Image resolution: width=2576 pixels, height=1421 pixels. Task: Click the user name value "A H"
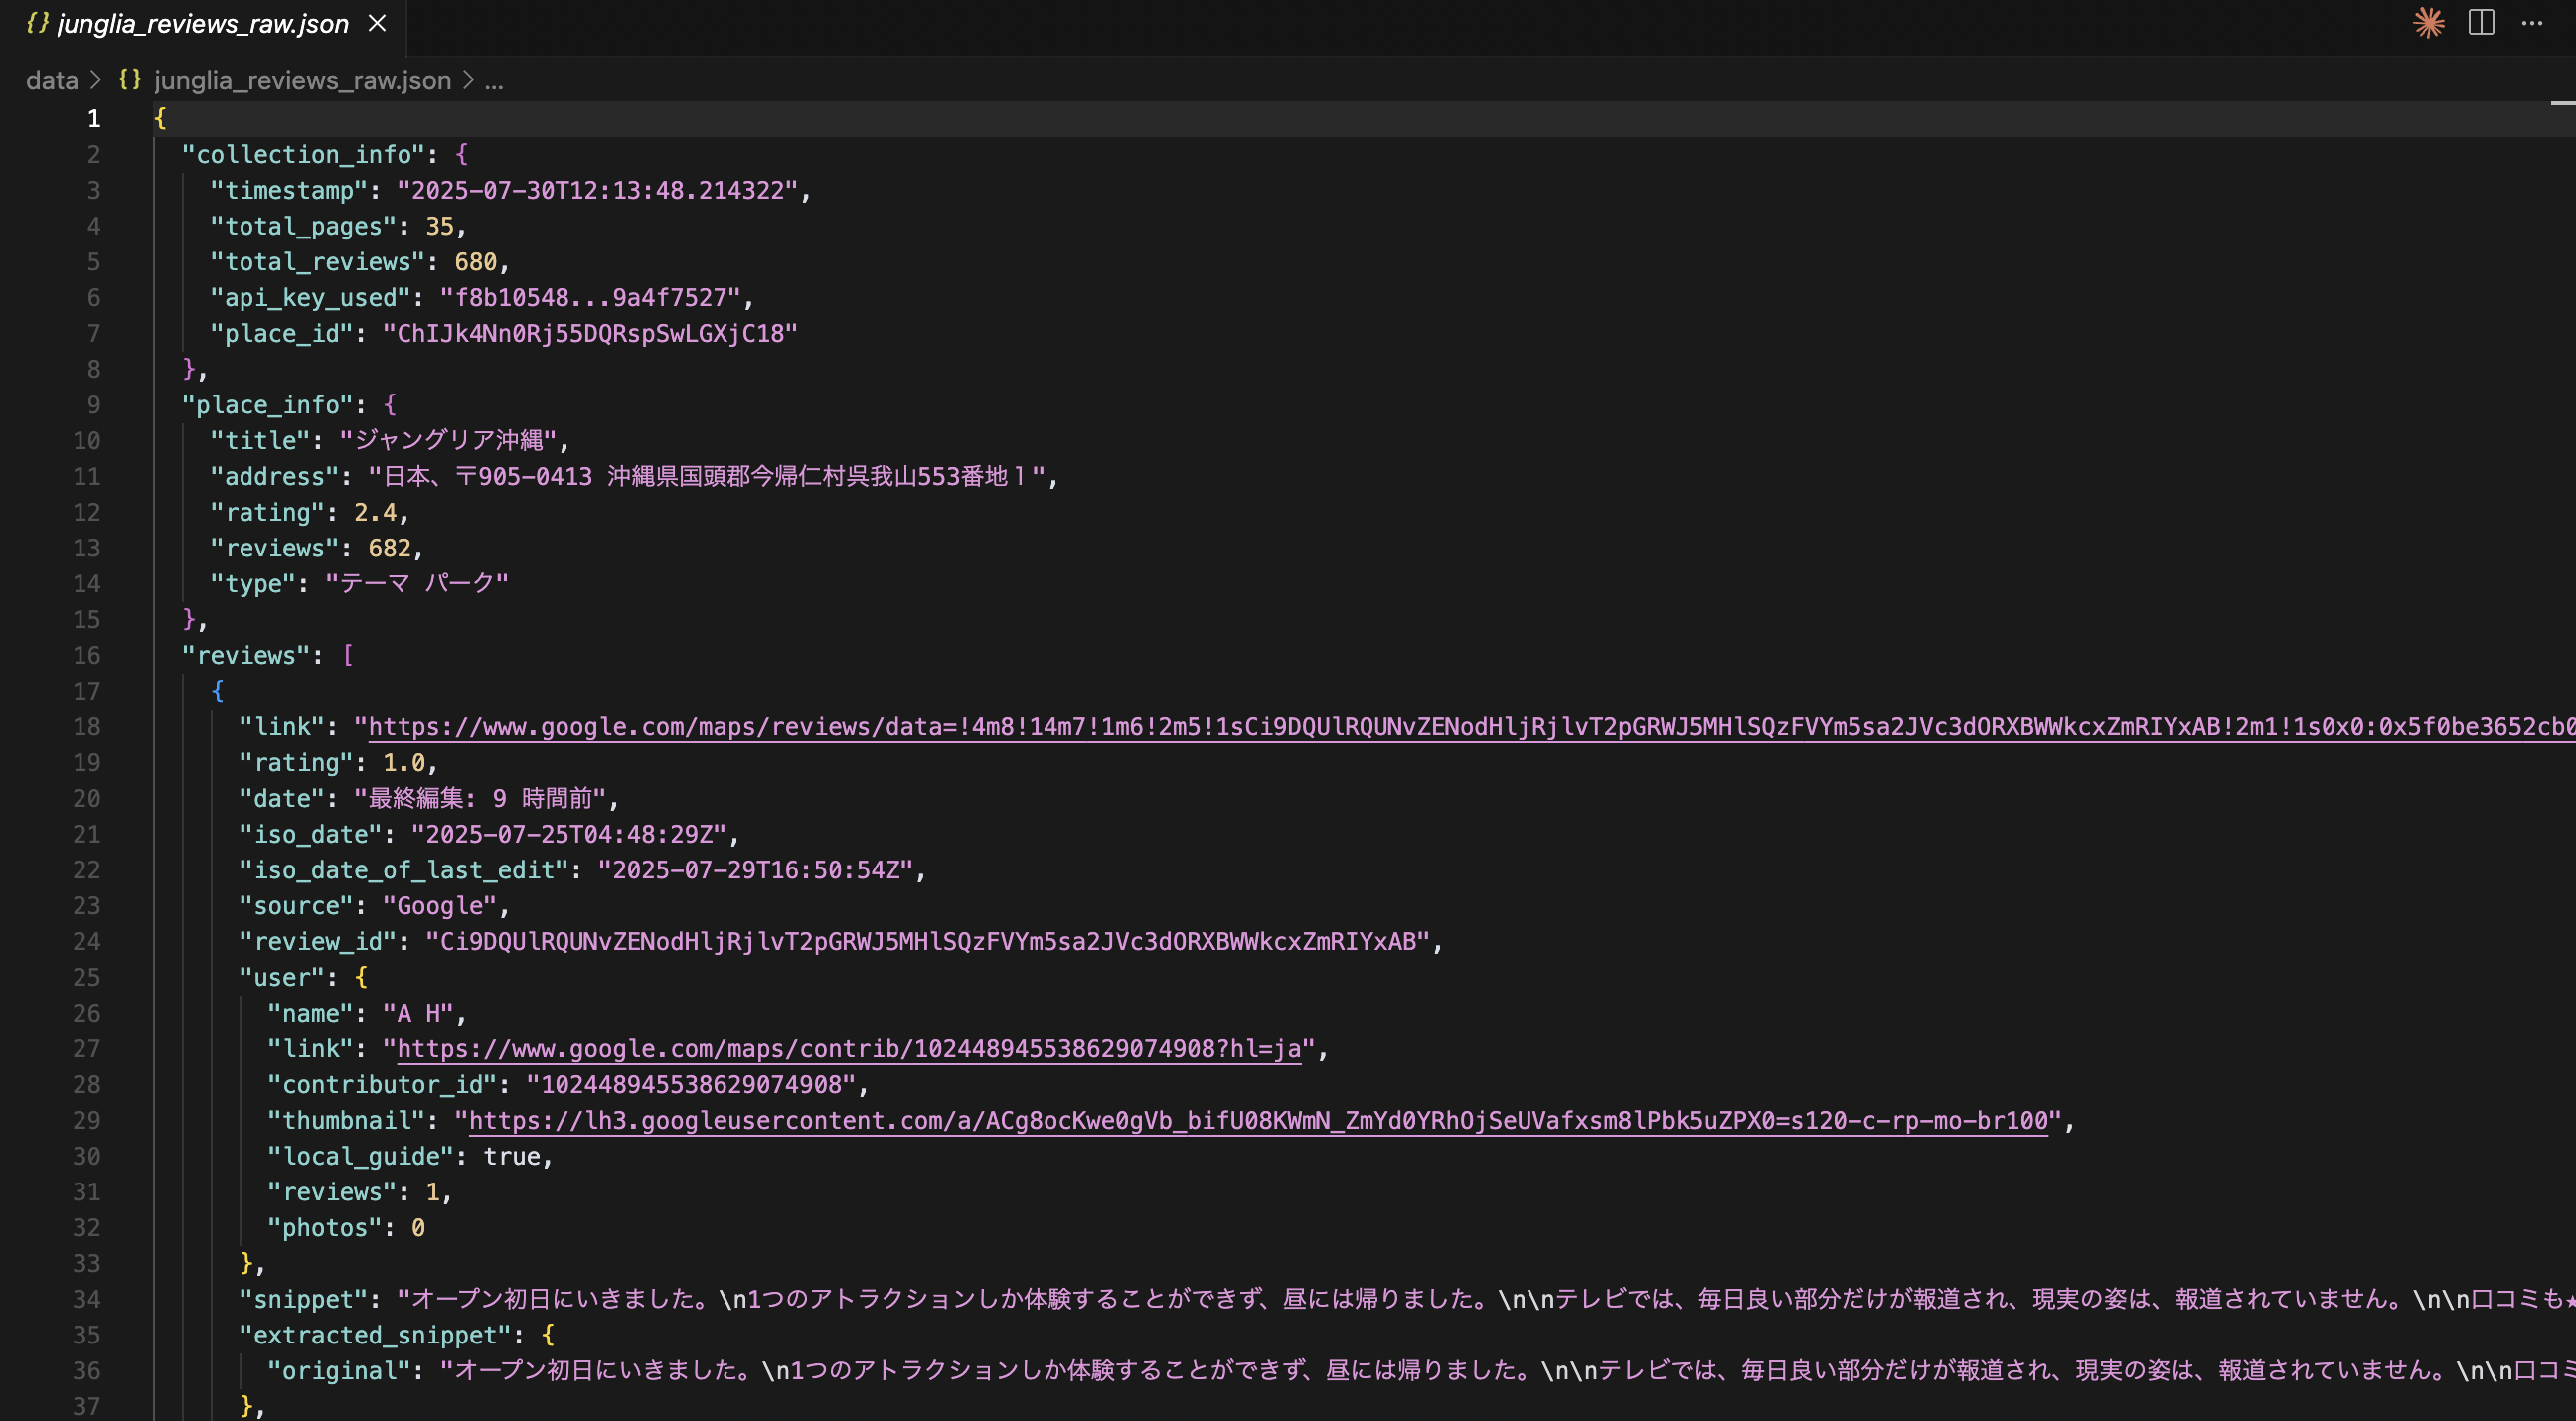point(419,1014)
